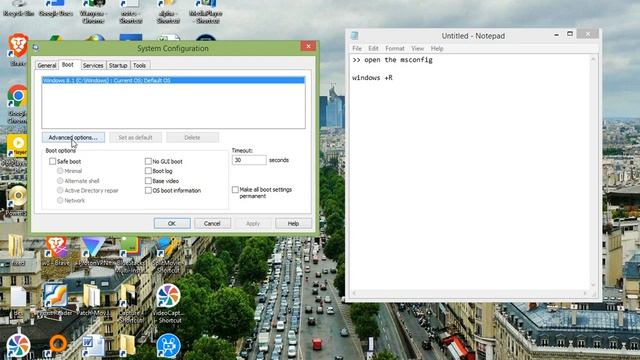The width and height of the screenshot is (640, 360).
Task: Click the Apply button
Action: click(x=253, y=224)
